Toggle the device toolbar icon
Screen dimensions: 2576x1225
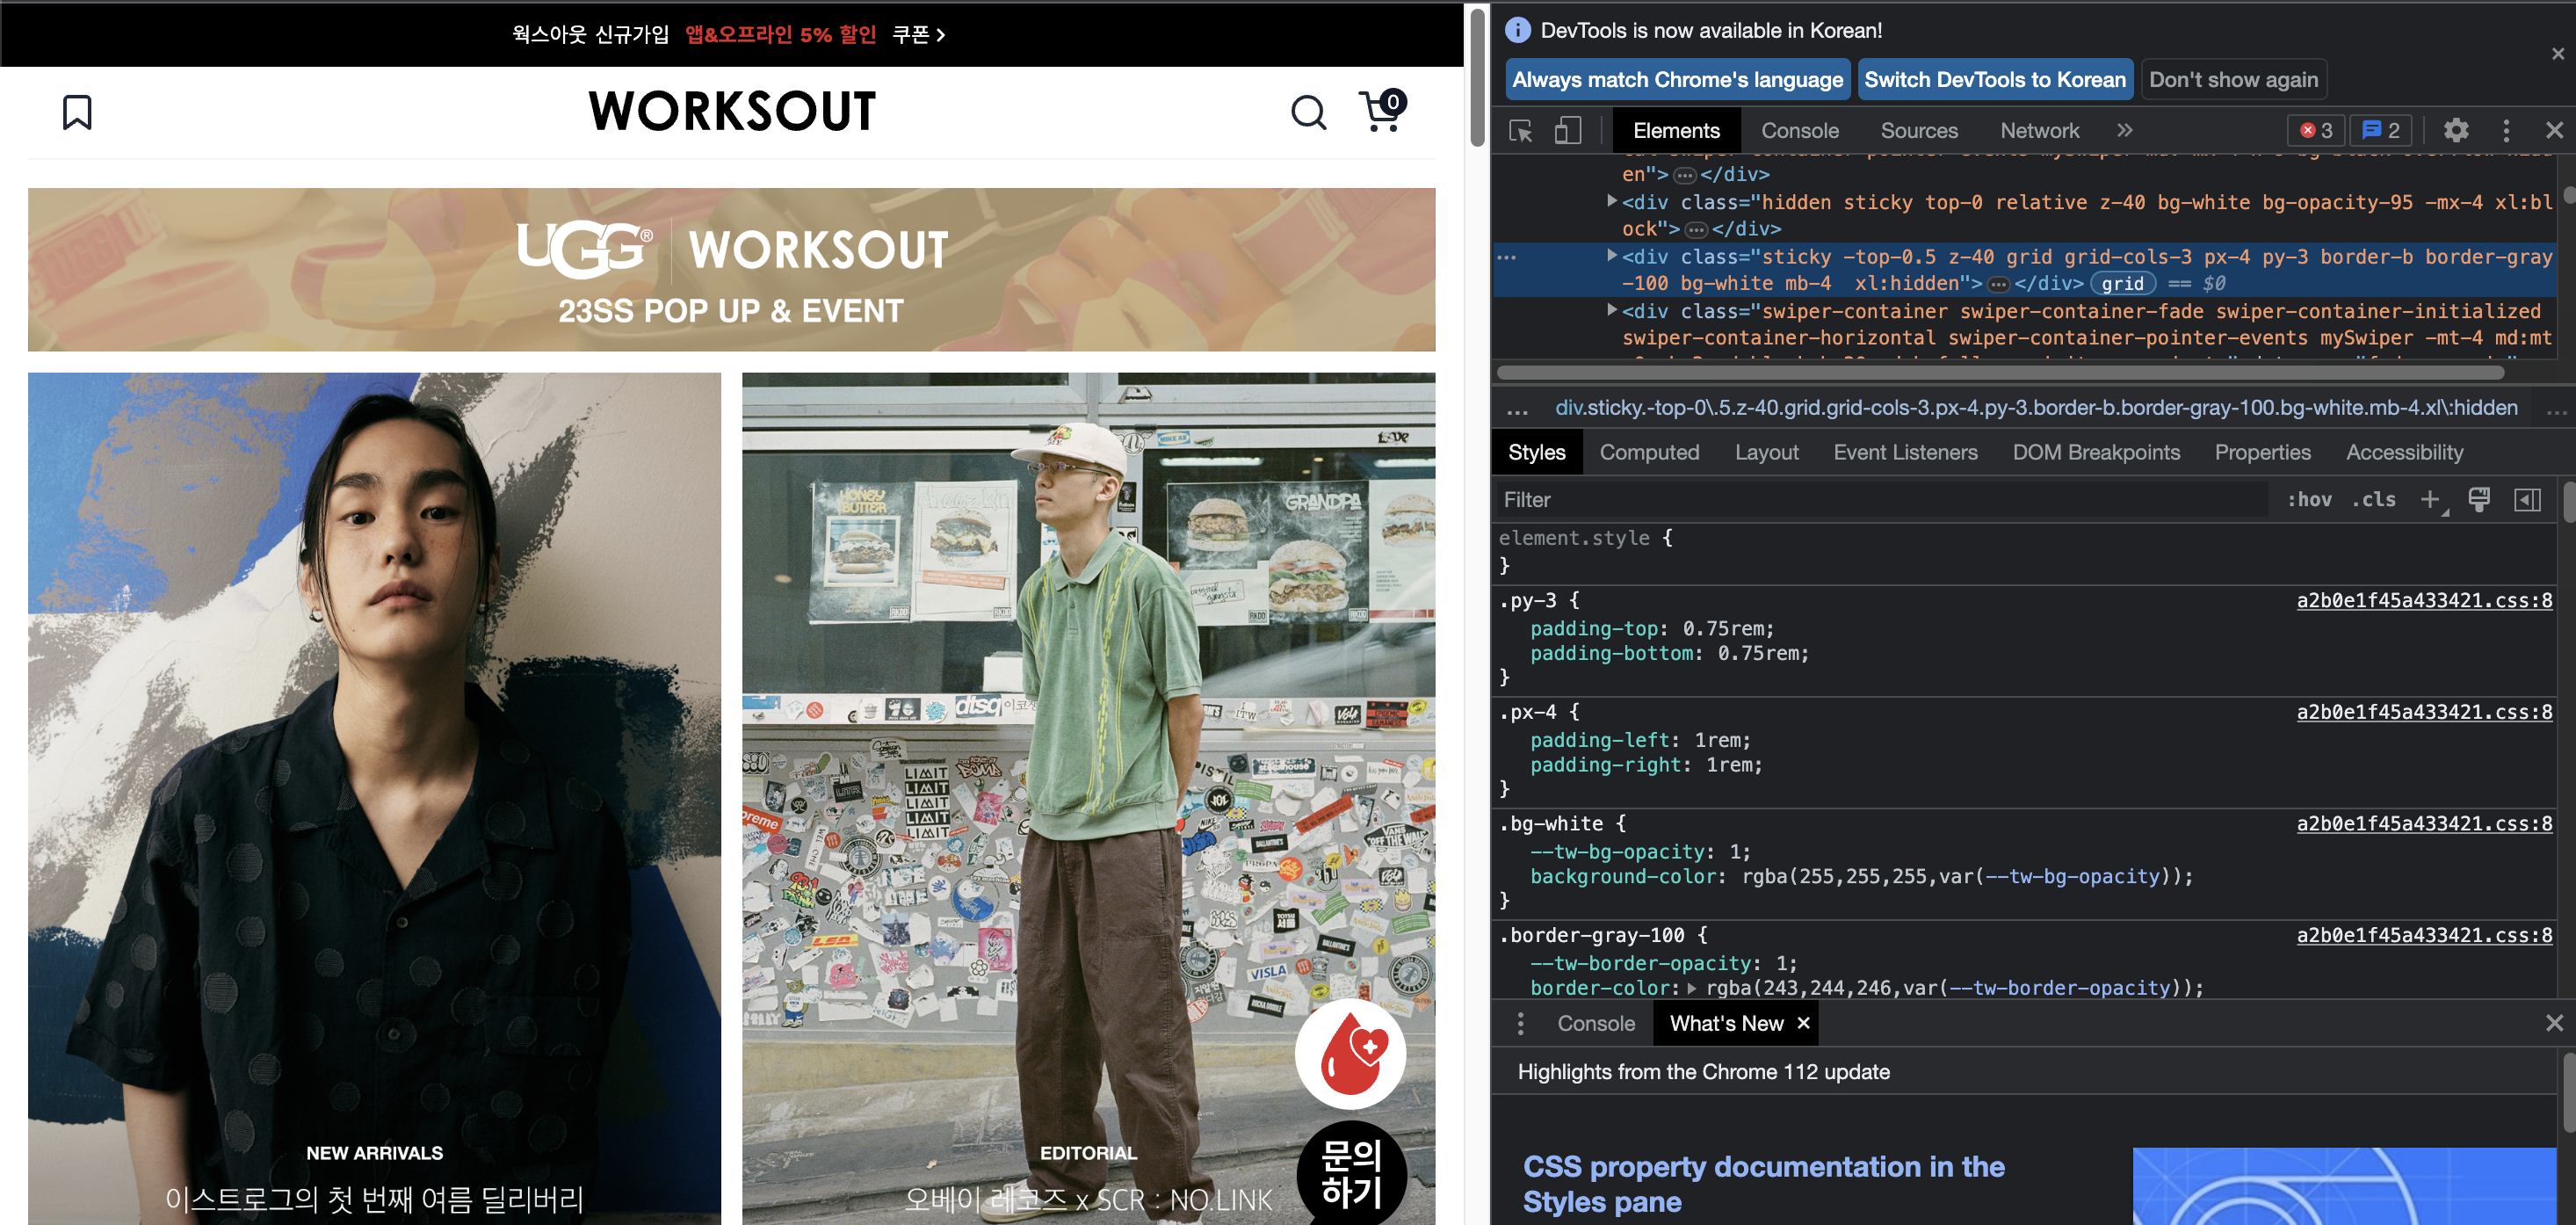coord(1567,131)
